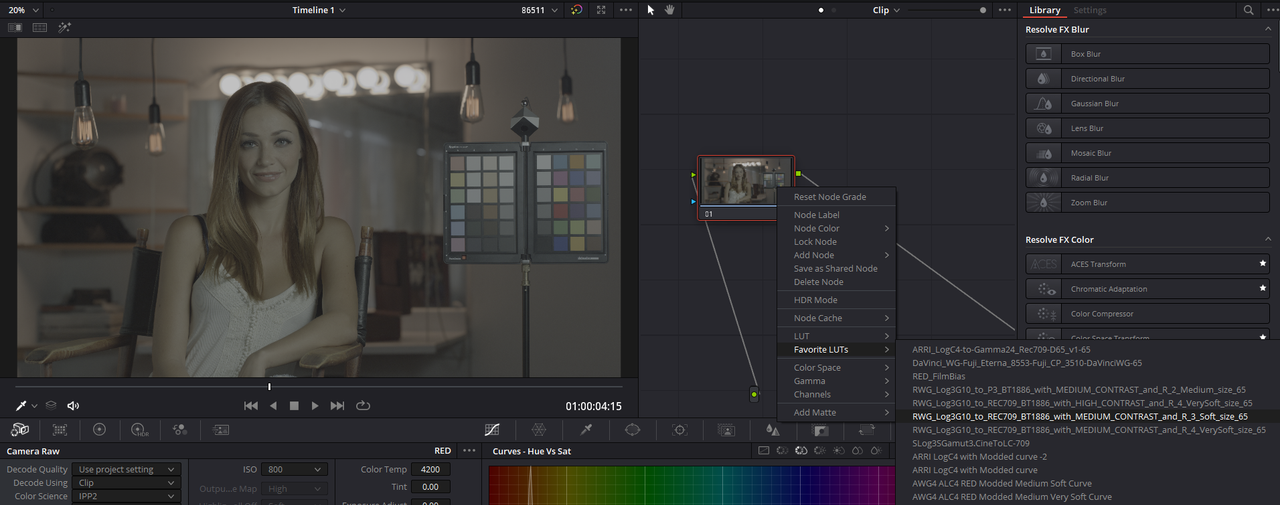Open the Color Warper palette icon
Viewport: 1280px width, 505px height.
538,429
